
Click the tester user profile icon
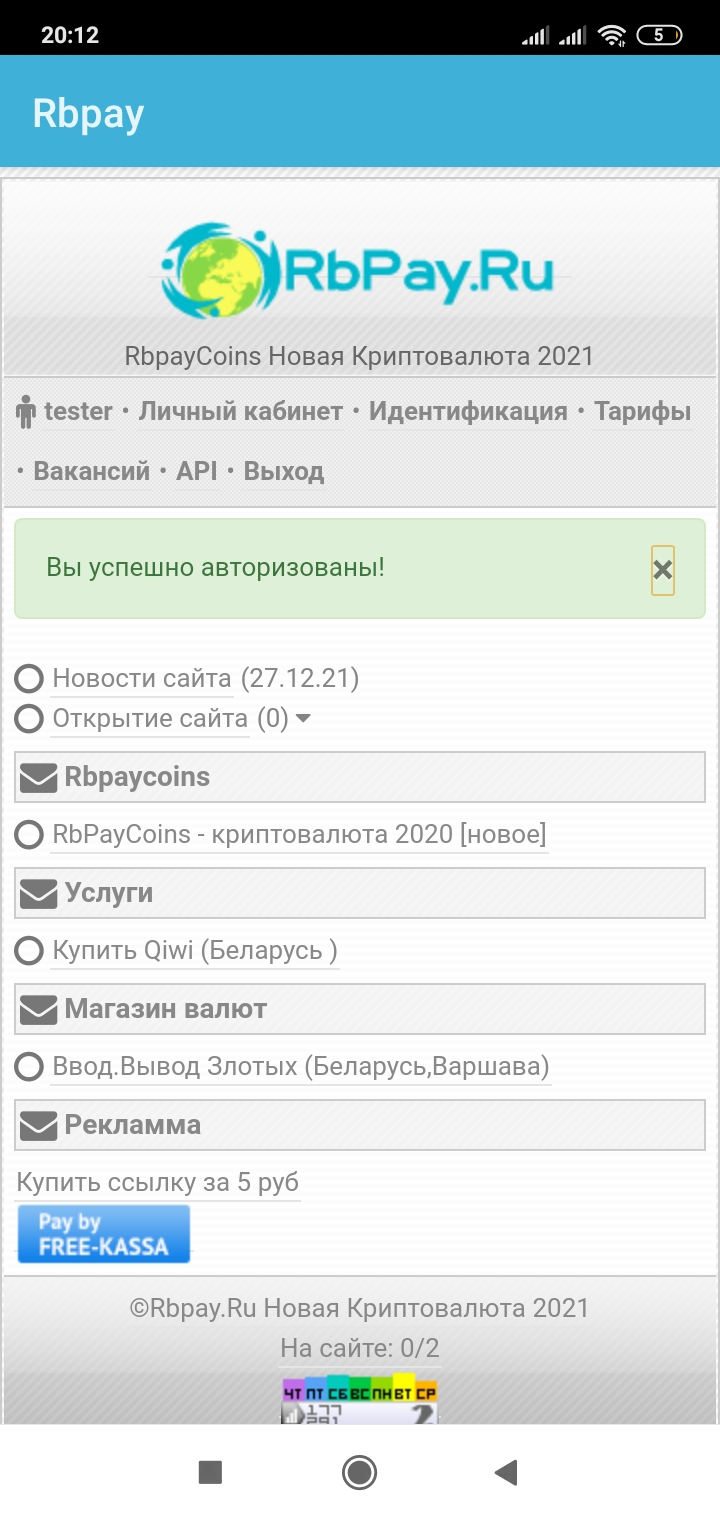click(x=26, y=412)
